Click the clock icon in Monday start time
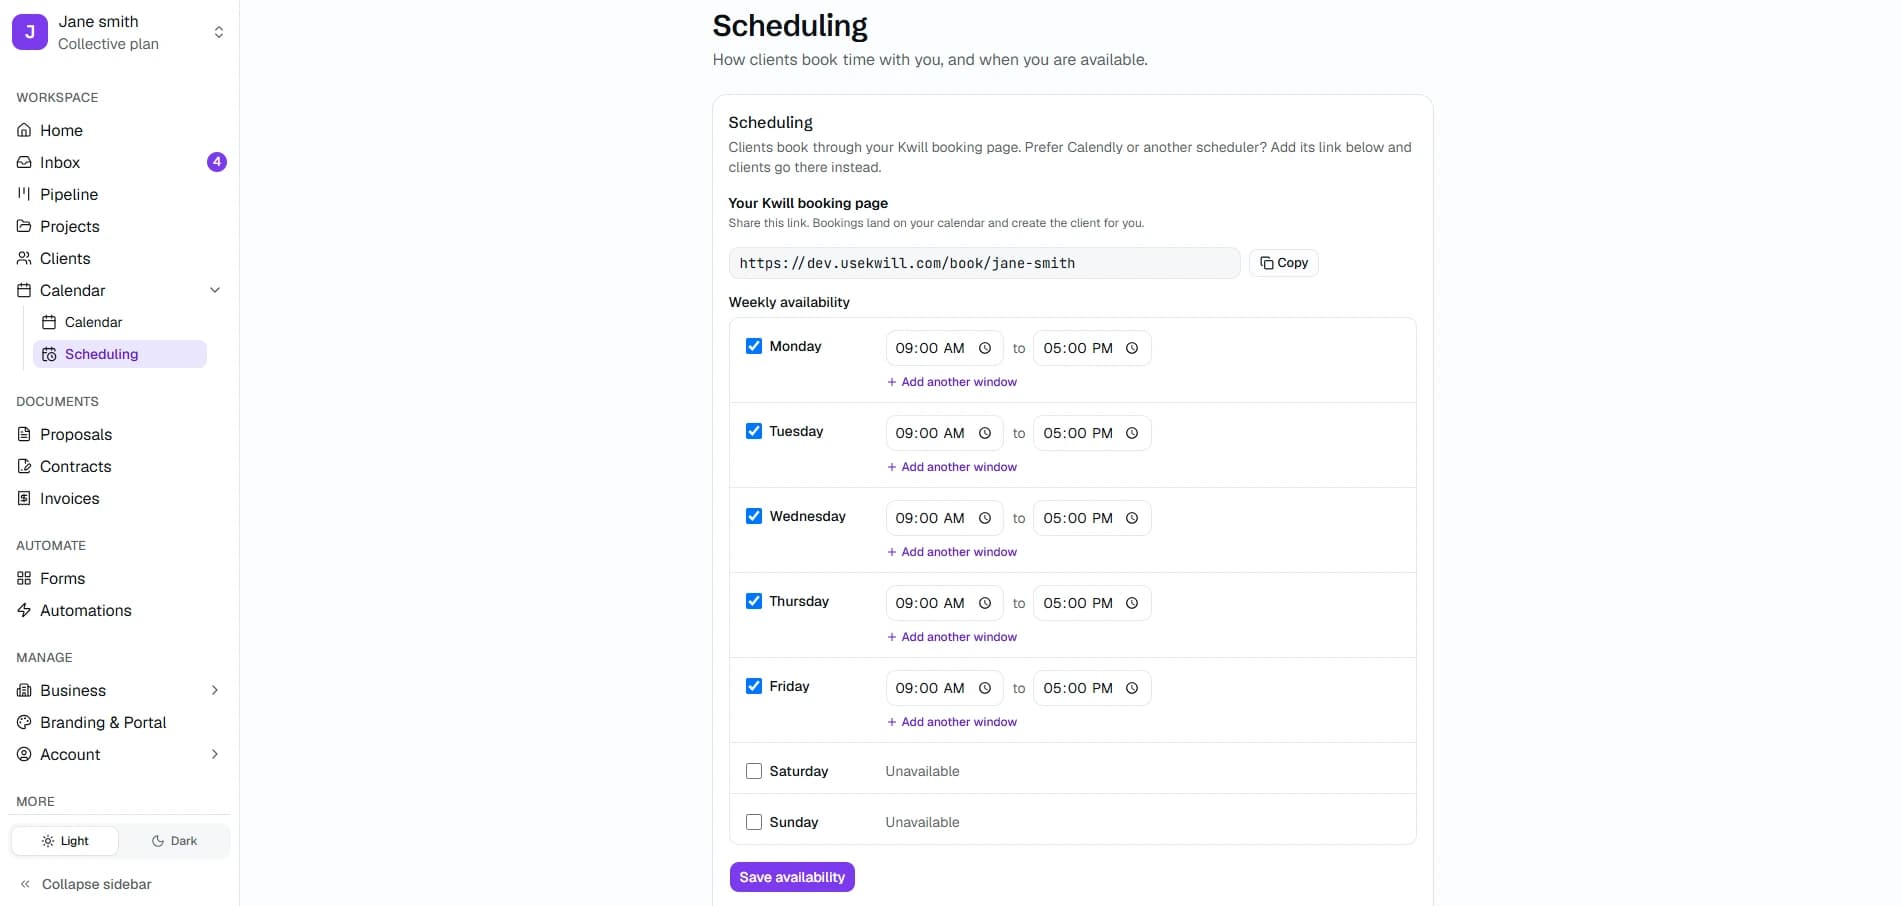This screenshot has width=1902, height=906. pos(985,348)
